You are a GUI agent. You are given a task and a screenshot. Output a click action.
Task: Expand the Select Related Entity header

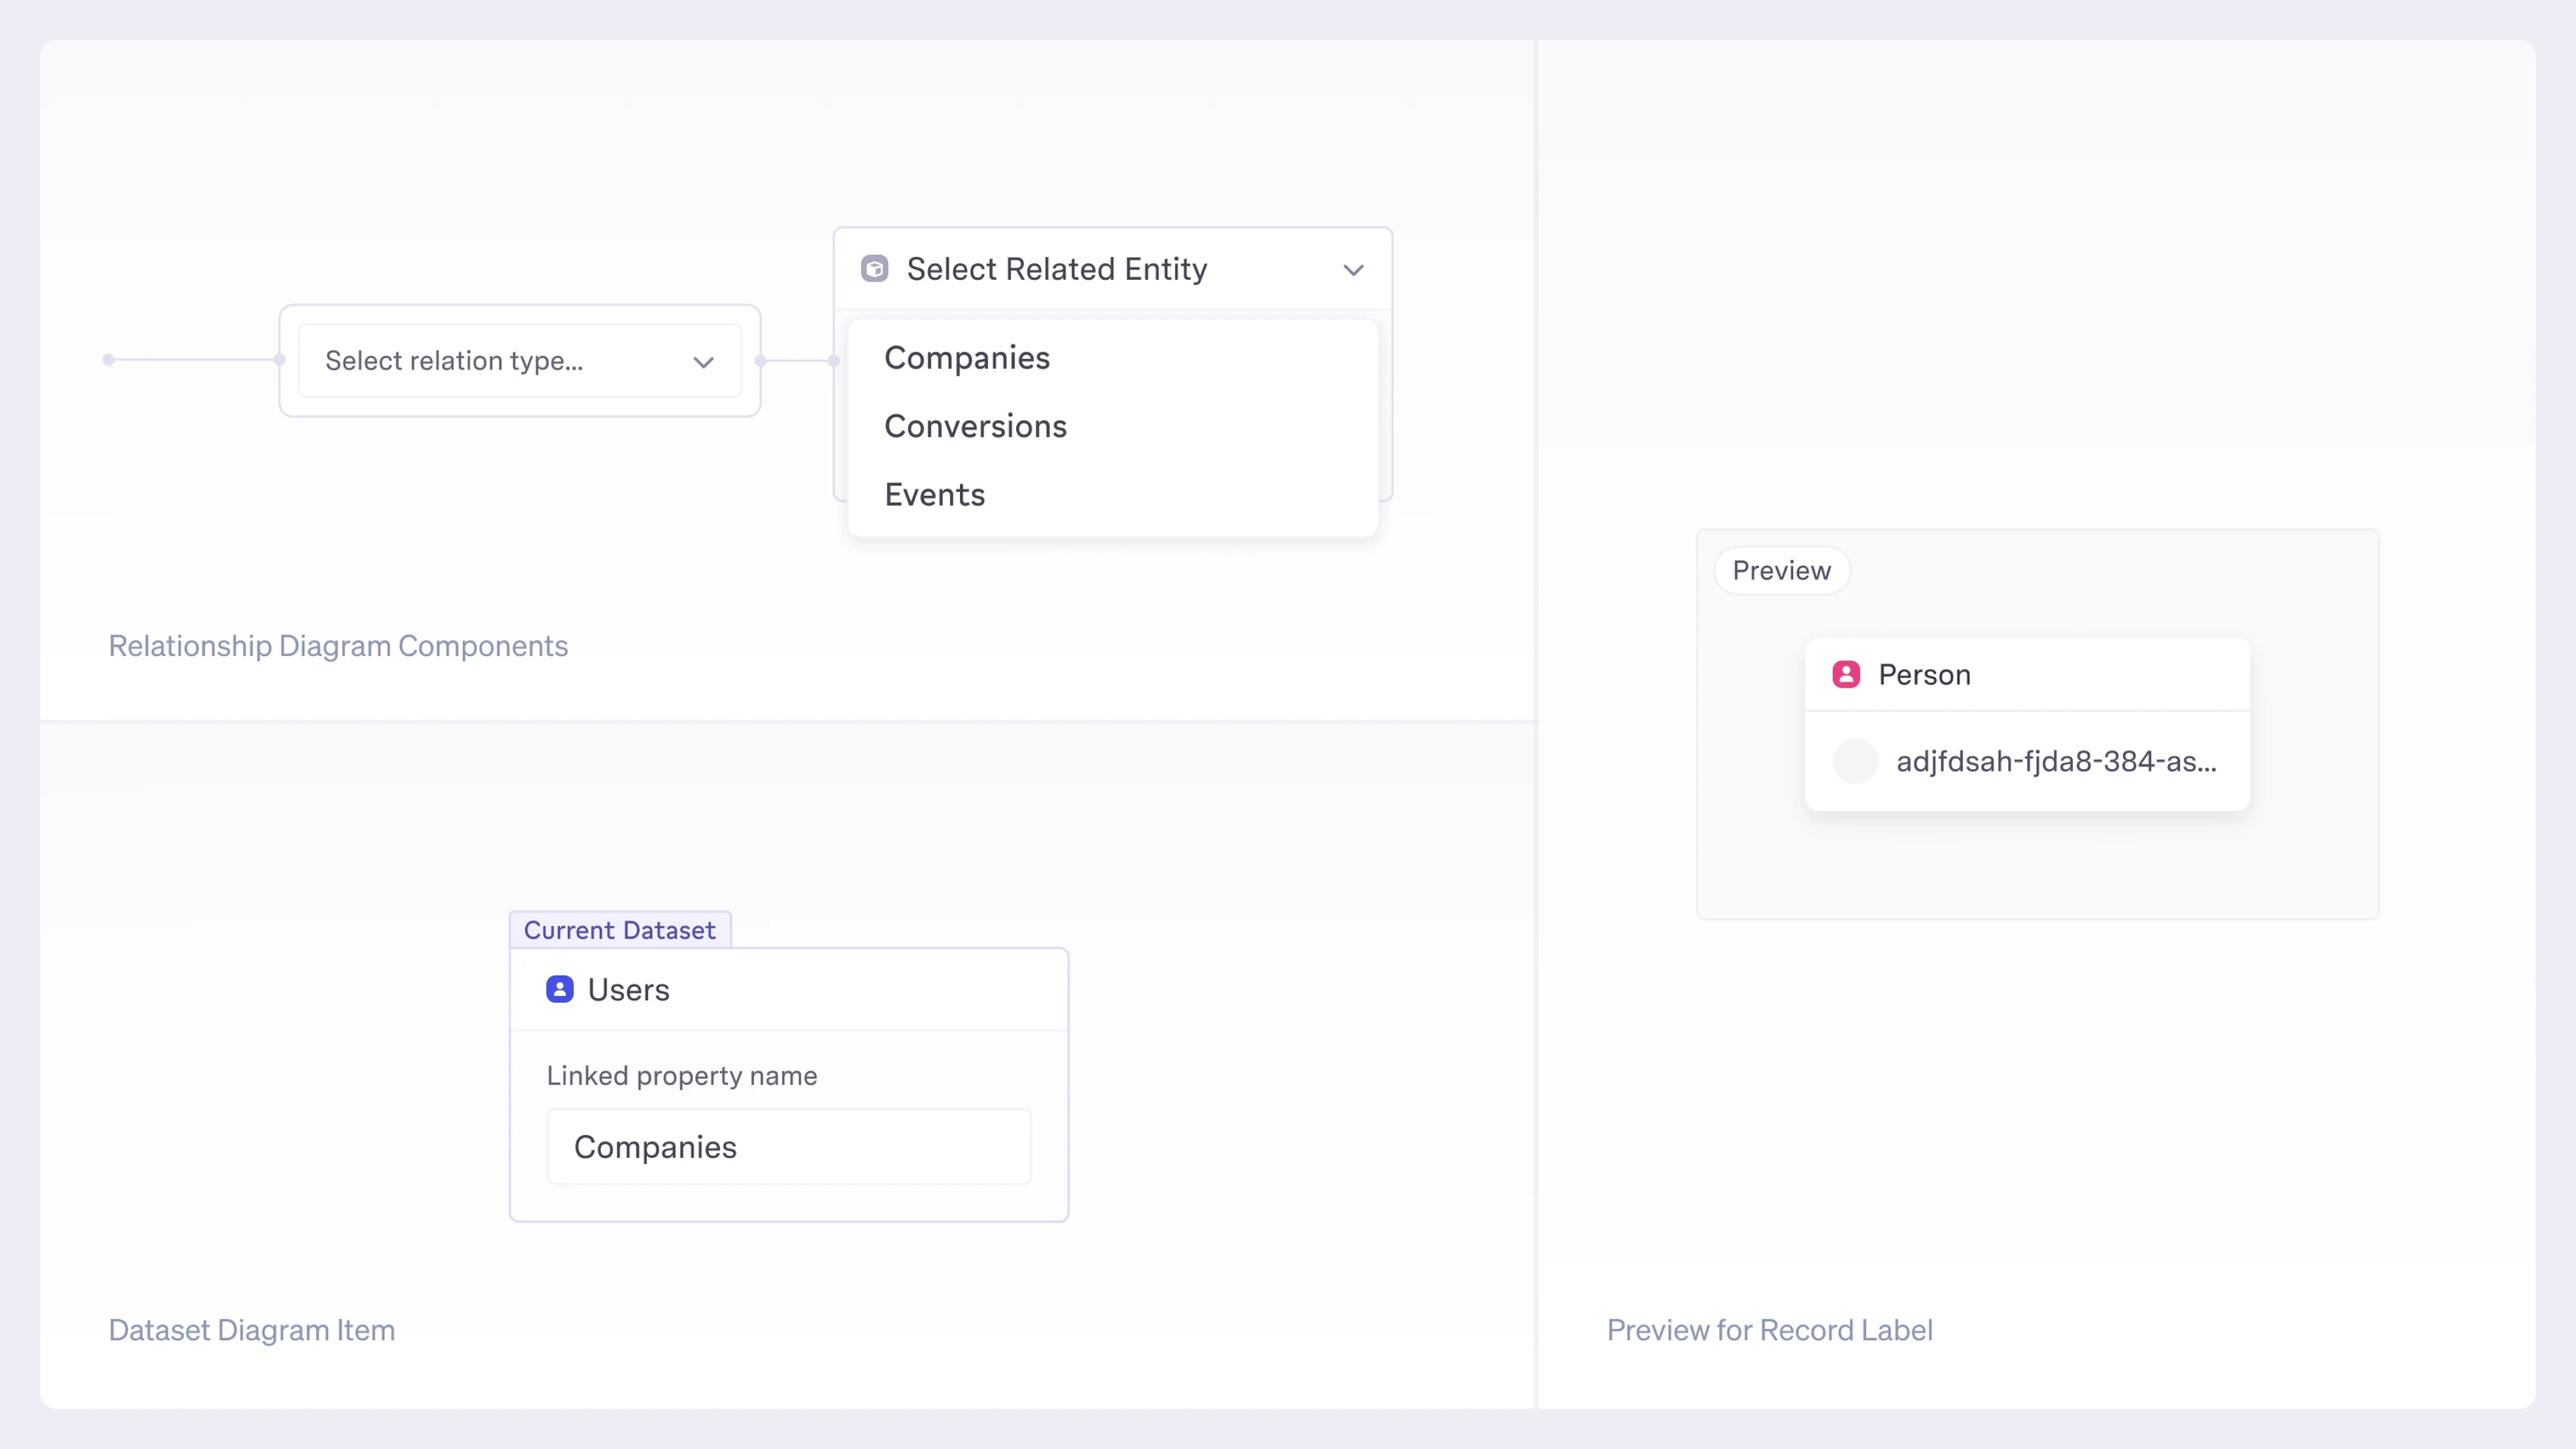tap(1111, 269)
